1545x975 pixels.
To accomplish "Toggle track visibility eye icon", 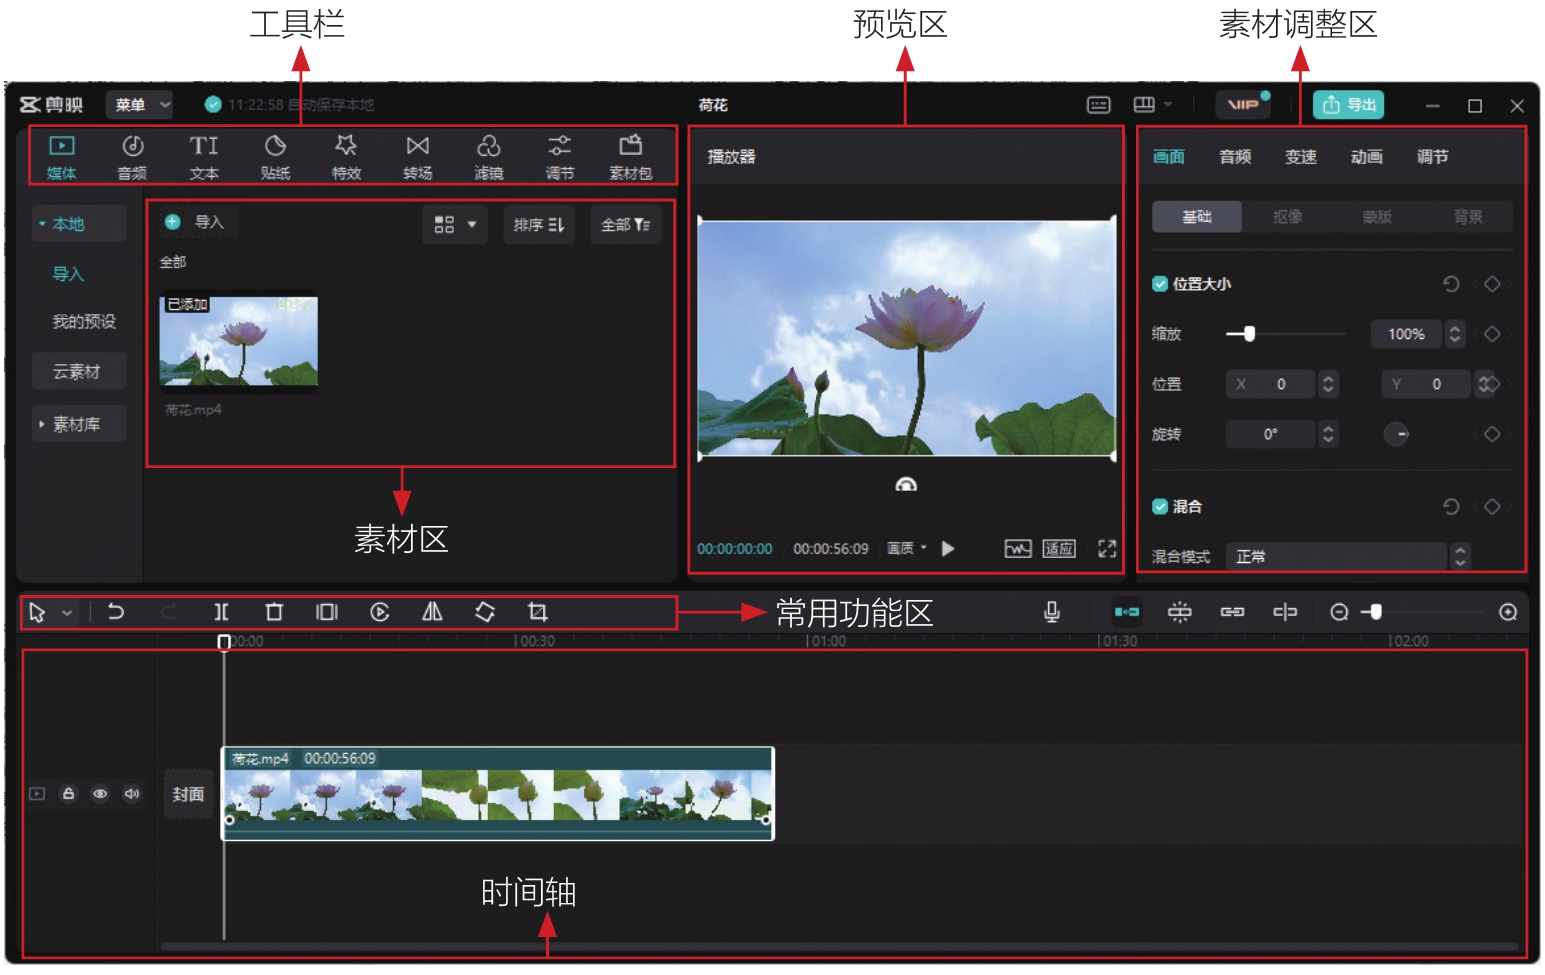I will 100,794.
